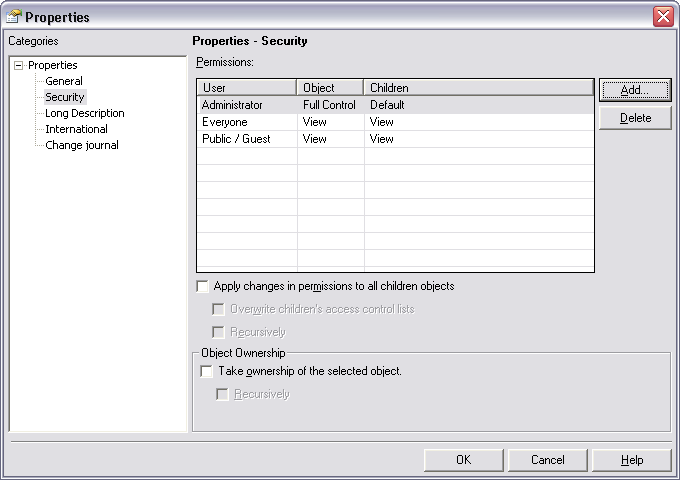680x480 pixels.
Task: Close the Properties dialog
Action: [663, 16]
